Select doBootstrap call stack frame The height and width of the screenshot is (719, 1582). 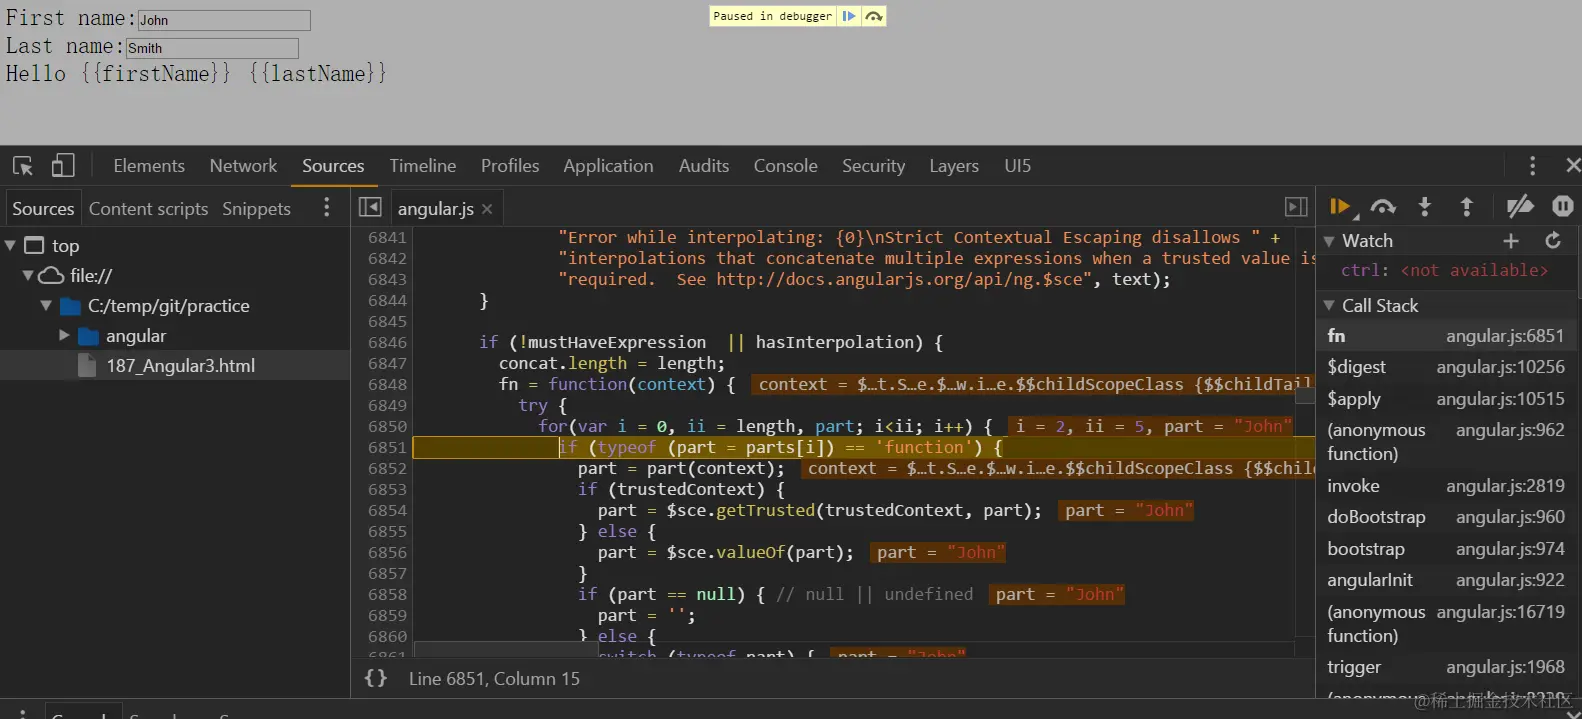point(1446,517)
